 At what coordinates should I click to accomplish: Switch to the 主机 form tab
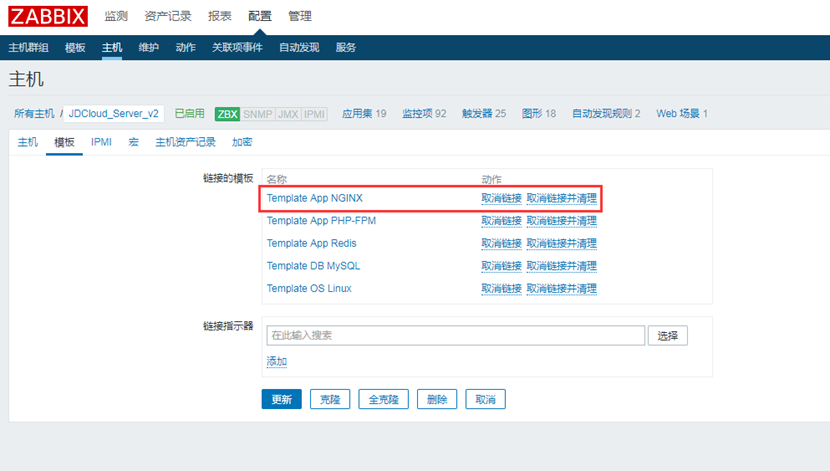[x=28, y=142]
